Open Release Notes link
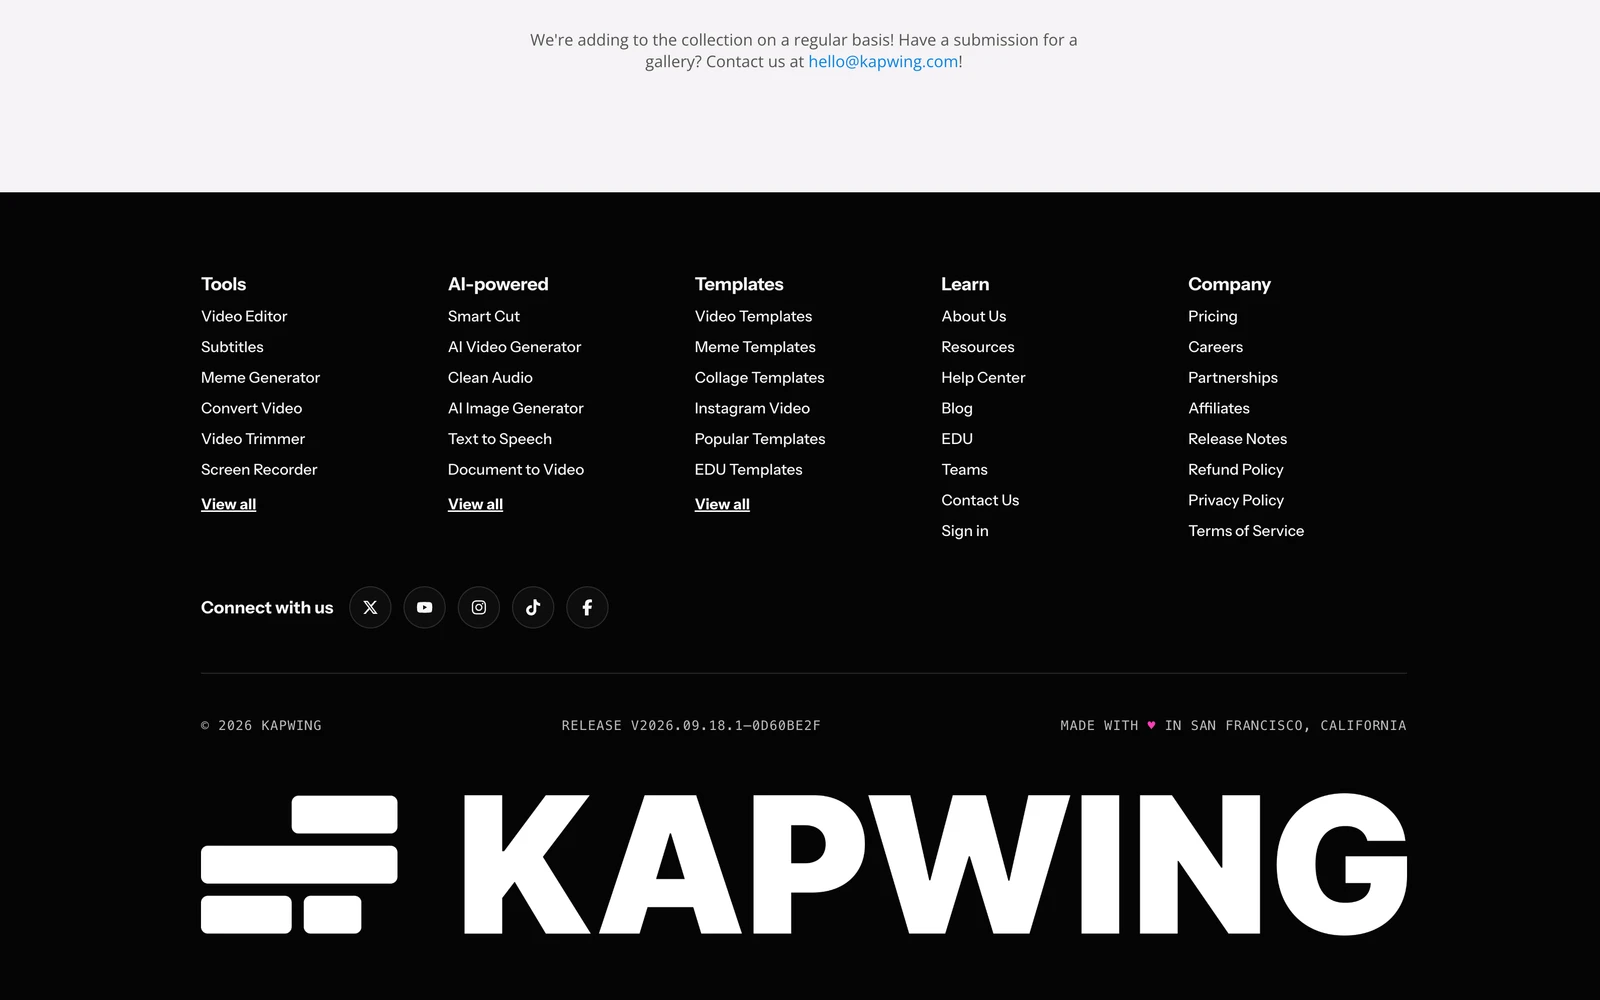 1237,439
